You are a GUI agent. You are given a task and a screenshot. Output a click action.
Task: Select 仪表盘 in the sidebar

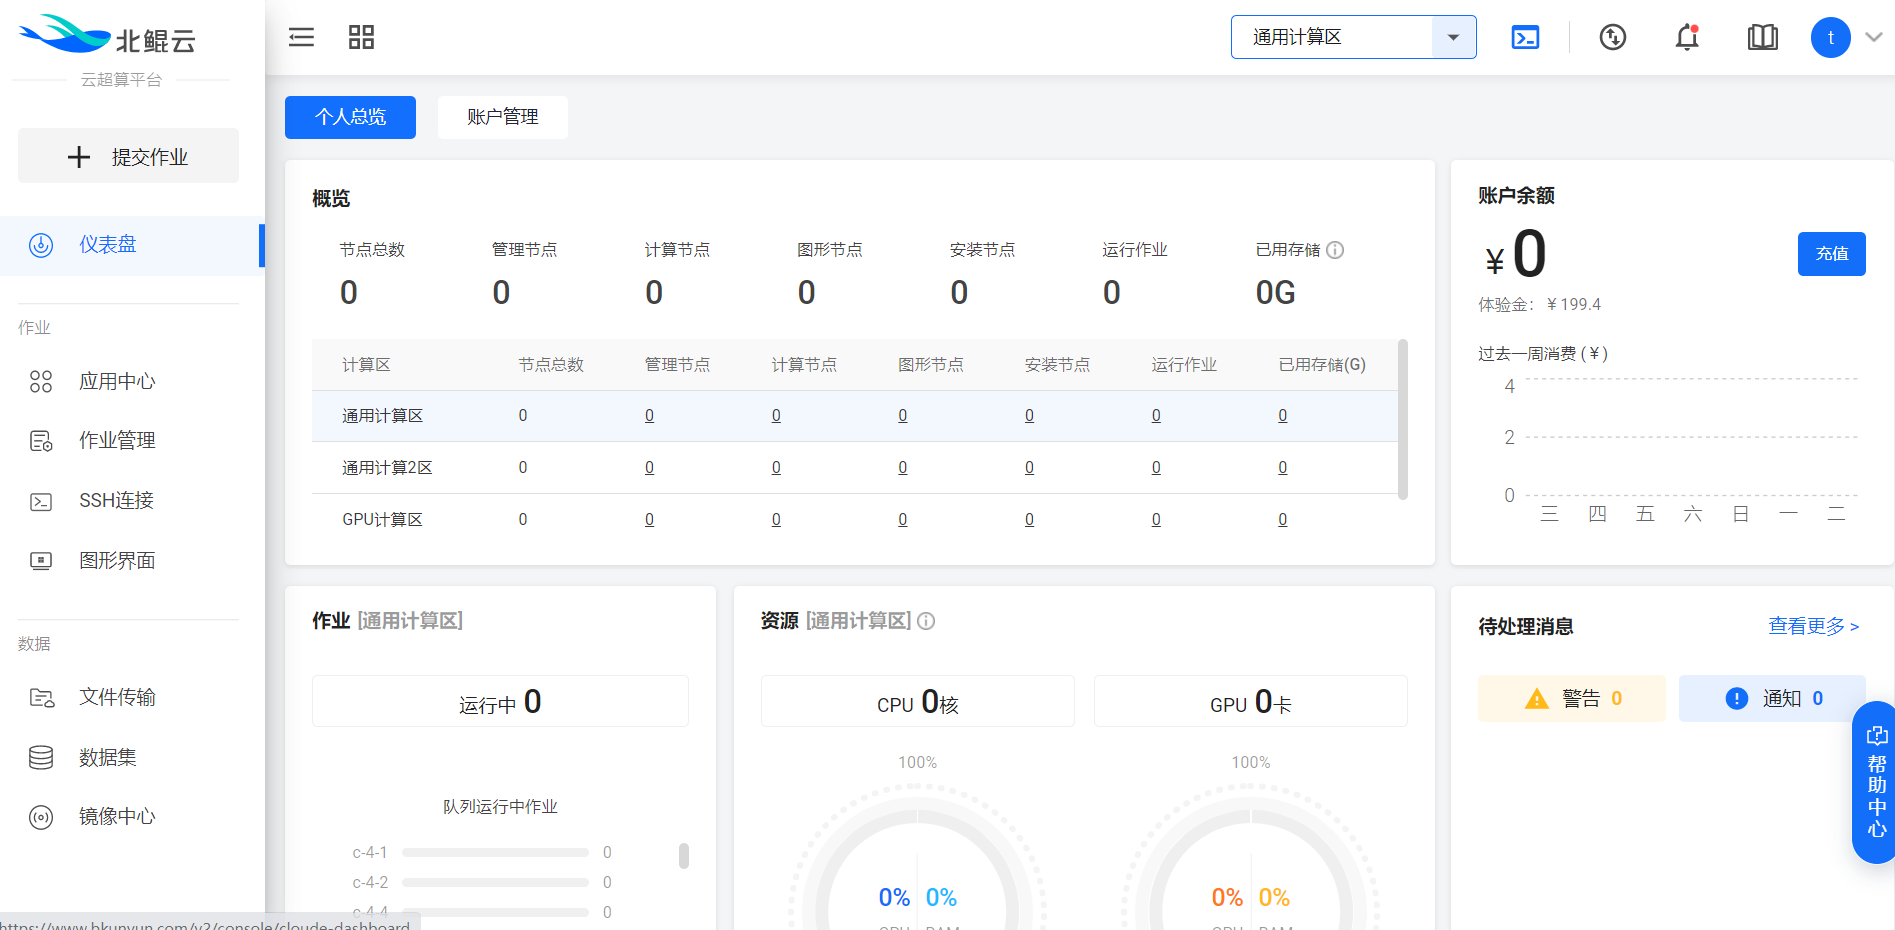tap(132, 245)
